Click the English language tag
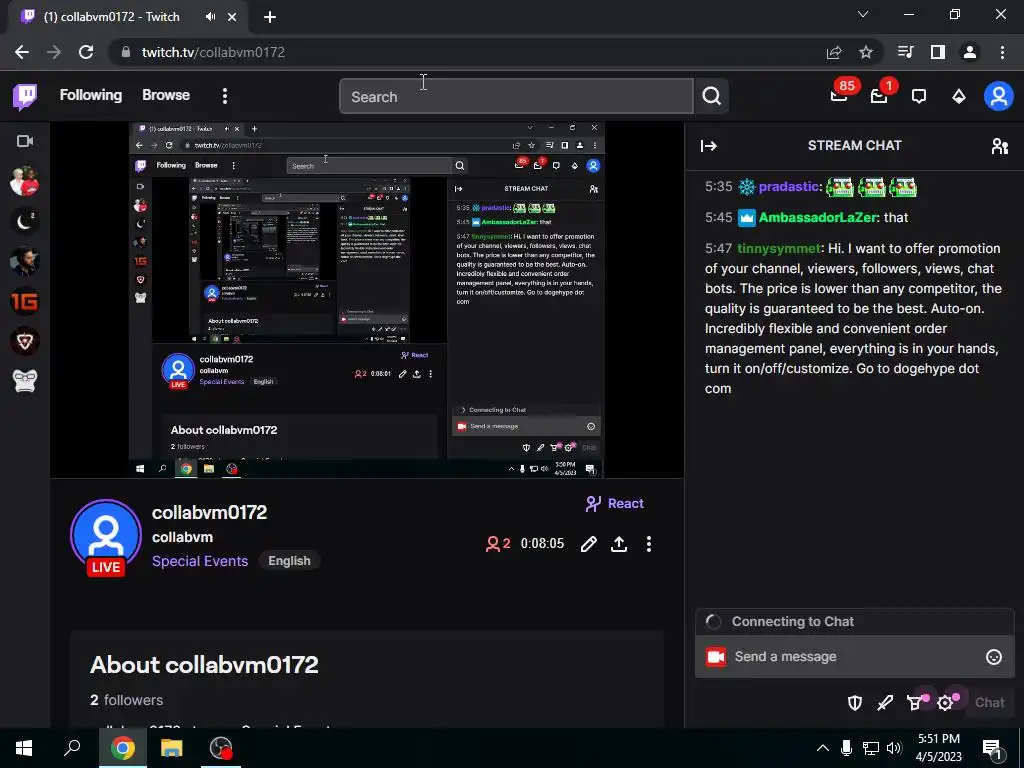 289,561
